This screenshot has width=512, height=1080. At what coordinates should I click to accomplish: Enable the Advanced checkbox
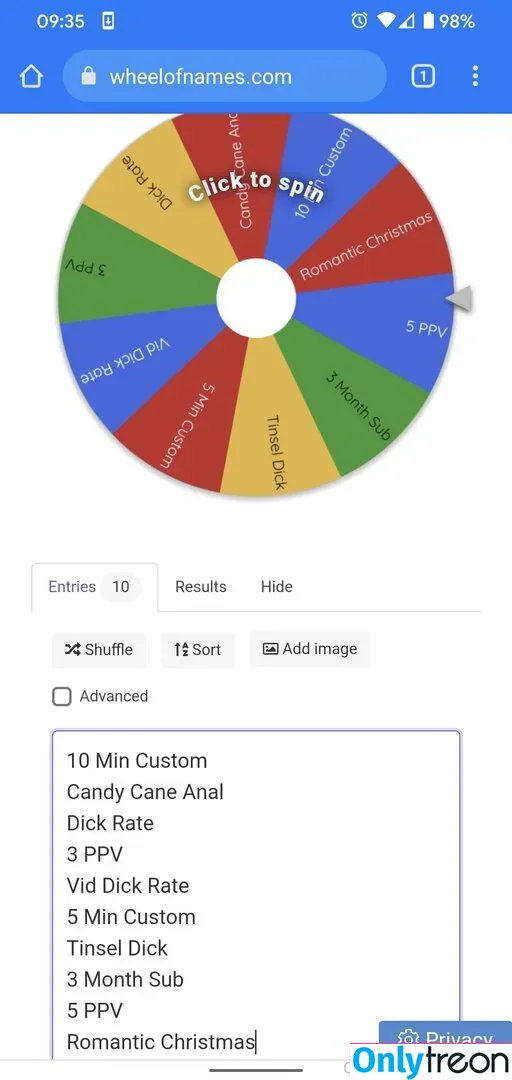pyautogui.click(x=62, y=696)
